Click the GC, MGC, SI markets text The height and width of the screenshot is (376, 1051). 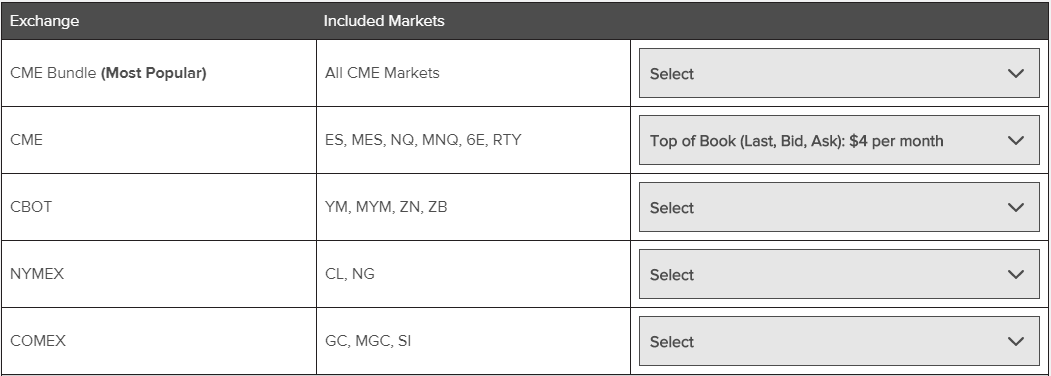(x=368, y=341)
